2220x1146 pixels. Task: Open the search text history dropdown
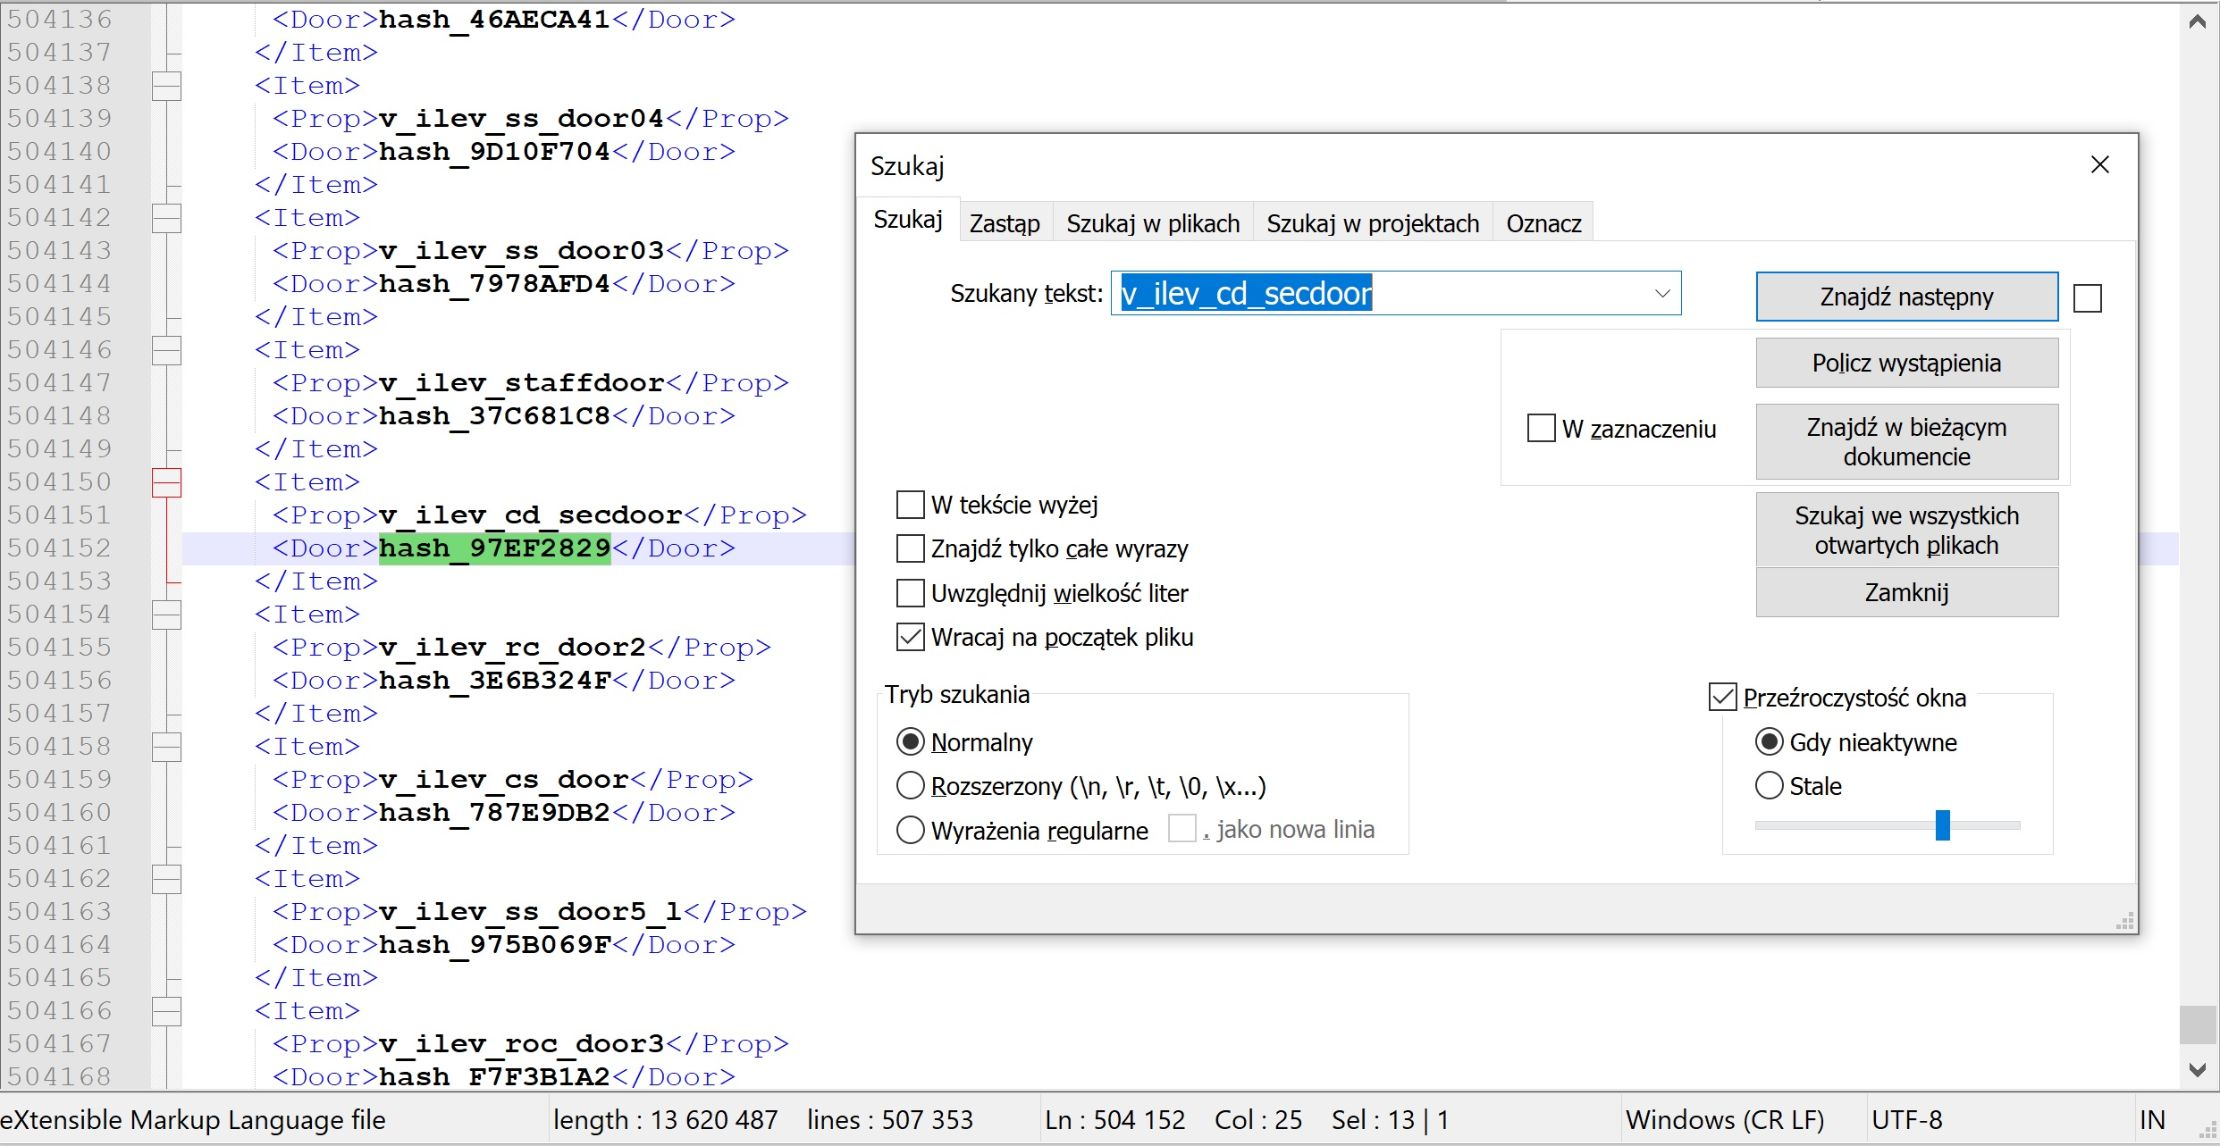(x=1662, y=294)
